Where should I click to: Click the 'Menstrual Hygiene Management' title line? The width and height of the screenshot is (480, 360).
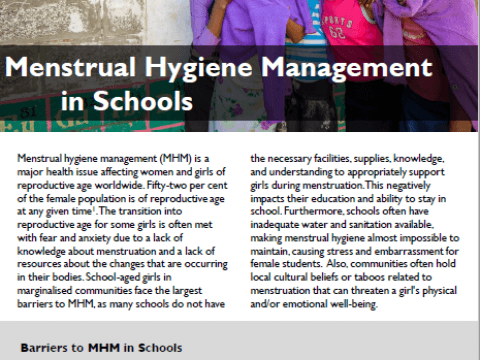coord(219,68)
